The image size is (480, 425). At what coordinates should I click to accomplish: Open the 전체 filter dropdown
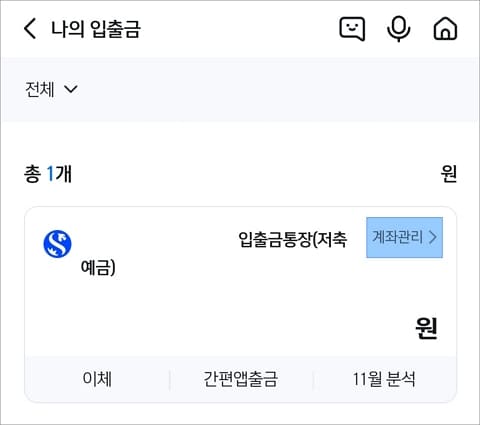click(x=51, y=89)
